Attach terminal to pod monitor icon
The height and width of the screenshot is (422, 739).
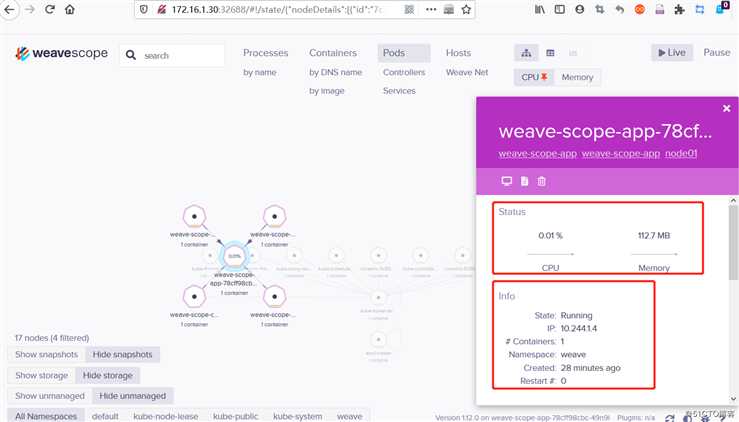[x=507, y=181]
